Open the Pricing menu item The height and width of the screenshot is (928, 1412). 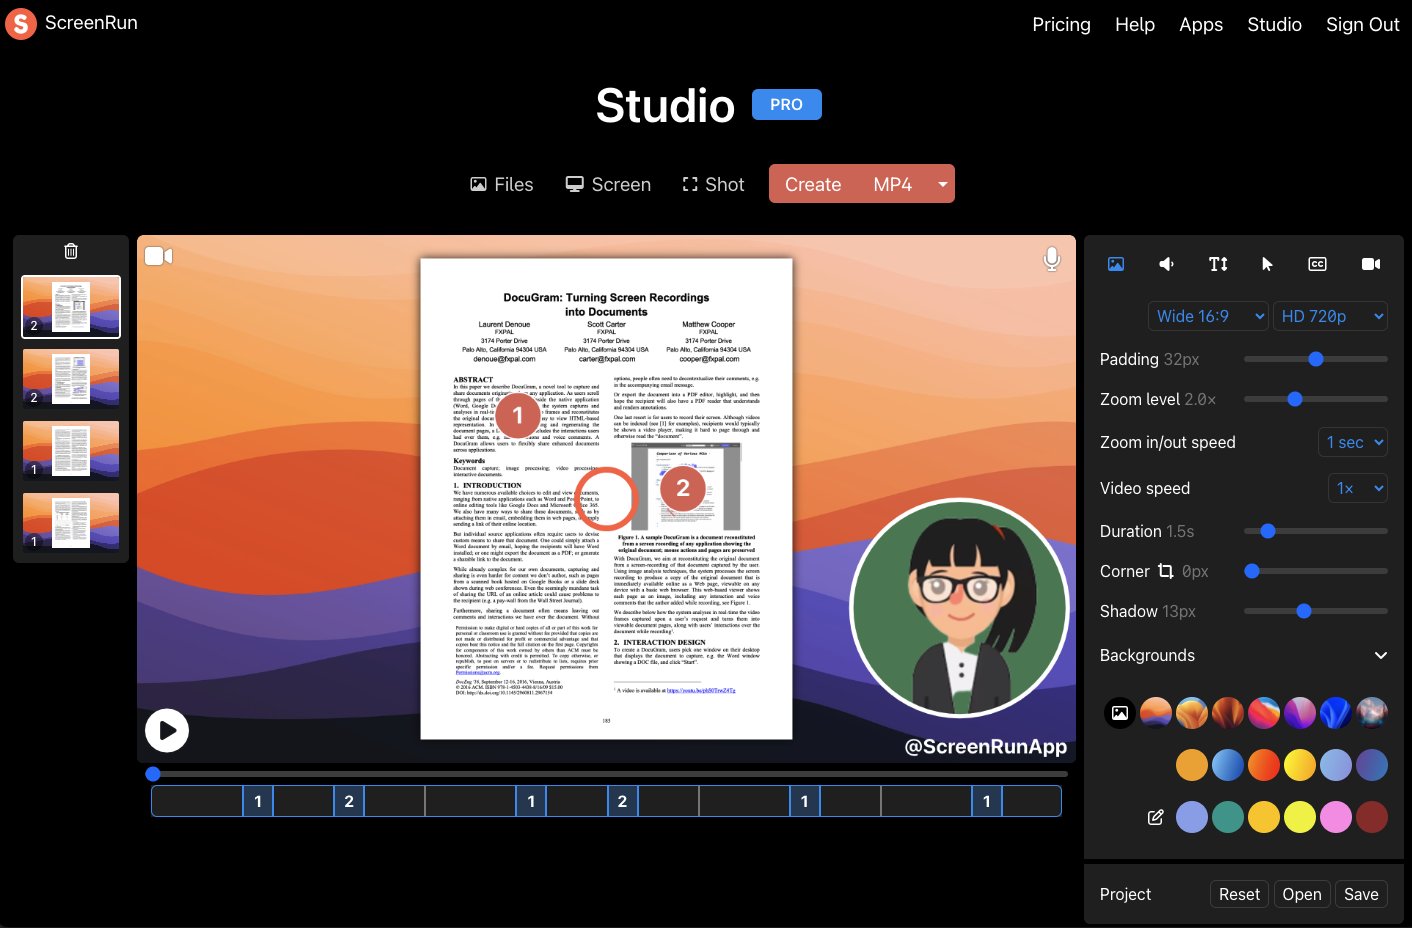[1061, 24]
